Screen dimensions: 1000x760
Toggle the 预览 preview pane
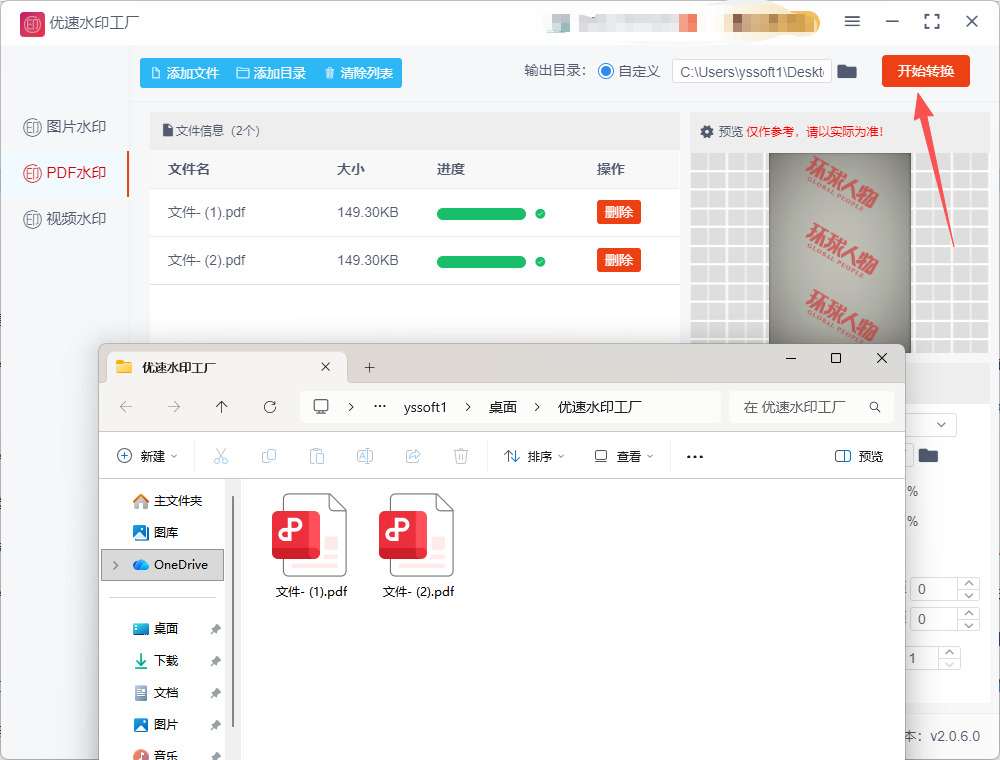click(x=859, y=457)
